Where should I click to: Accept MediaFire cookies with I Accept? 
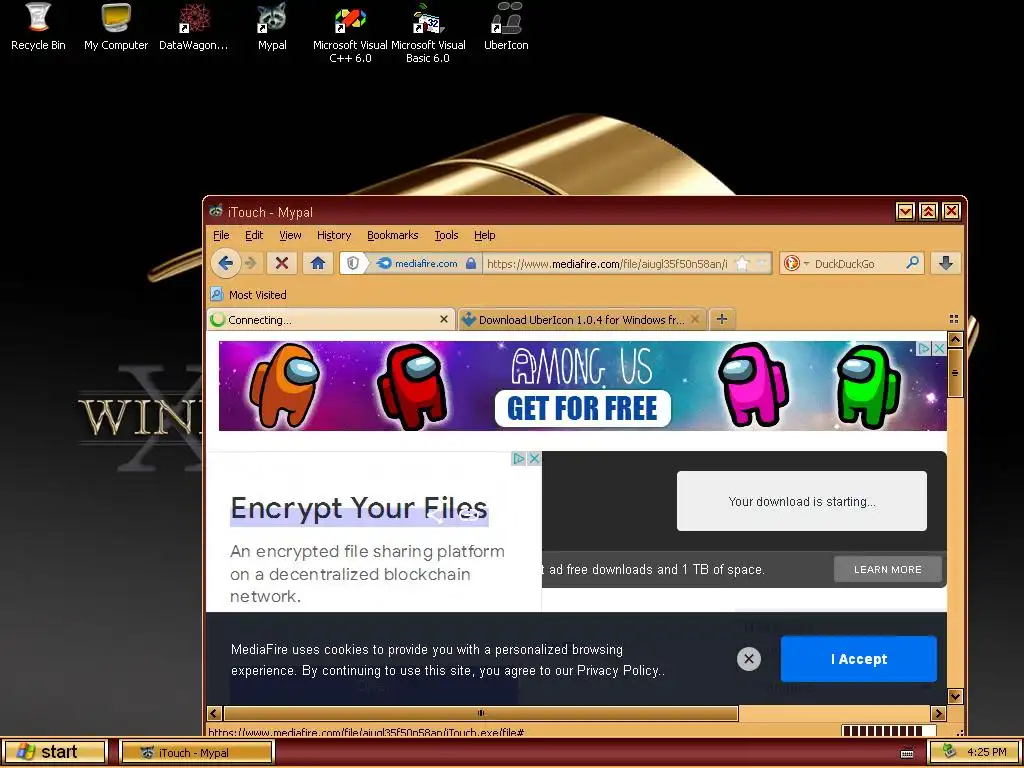point(859,659)
